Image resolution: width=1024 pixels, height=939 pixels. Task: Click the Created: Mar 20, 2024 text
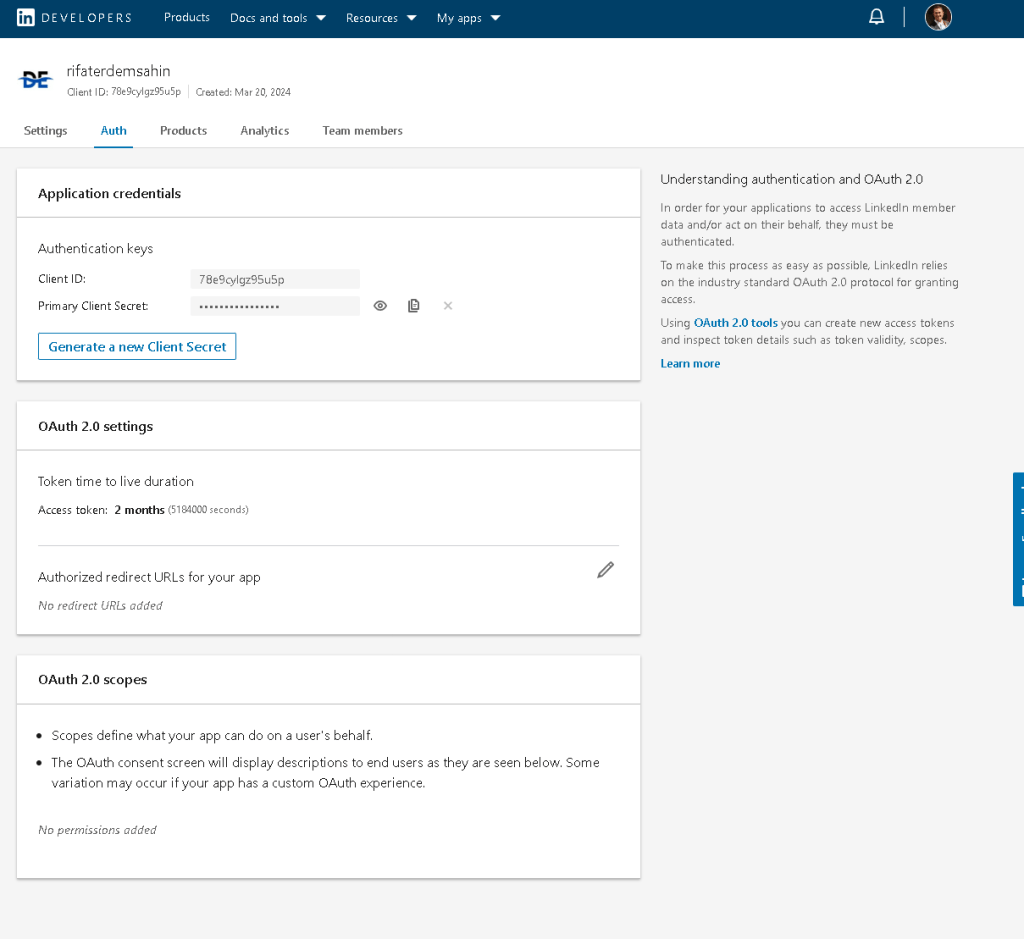coord(243,92)
